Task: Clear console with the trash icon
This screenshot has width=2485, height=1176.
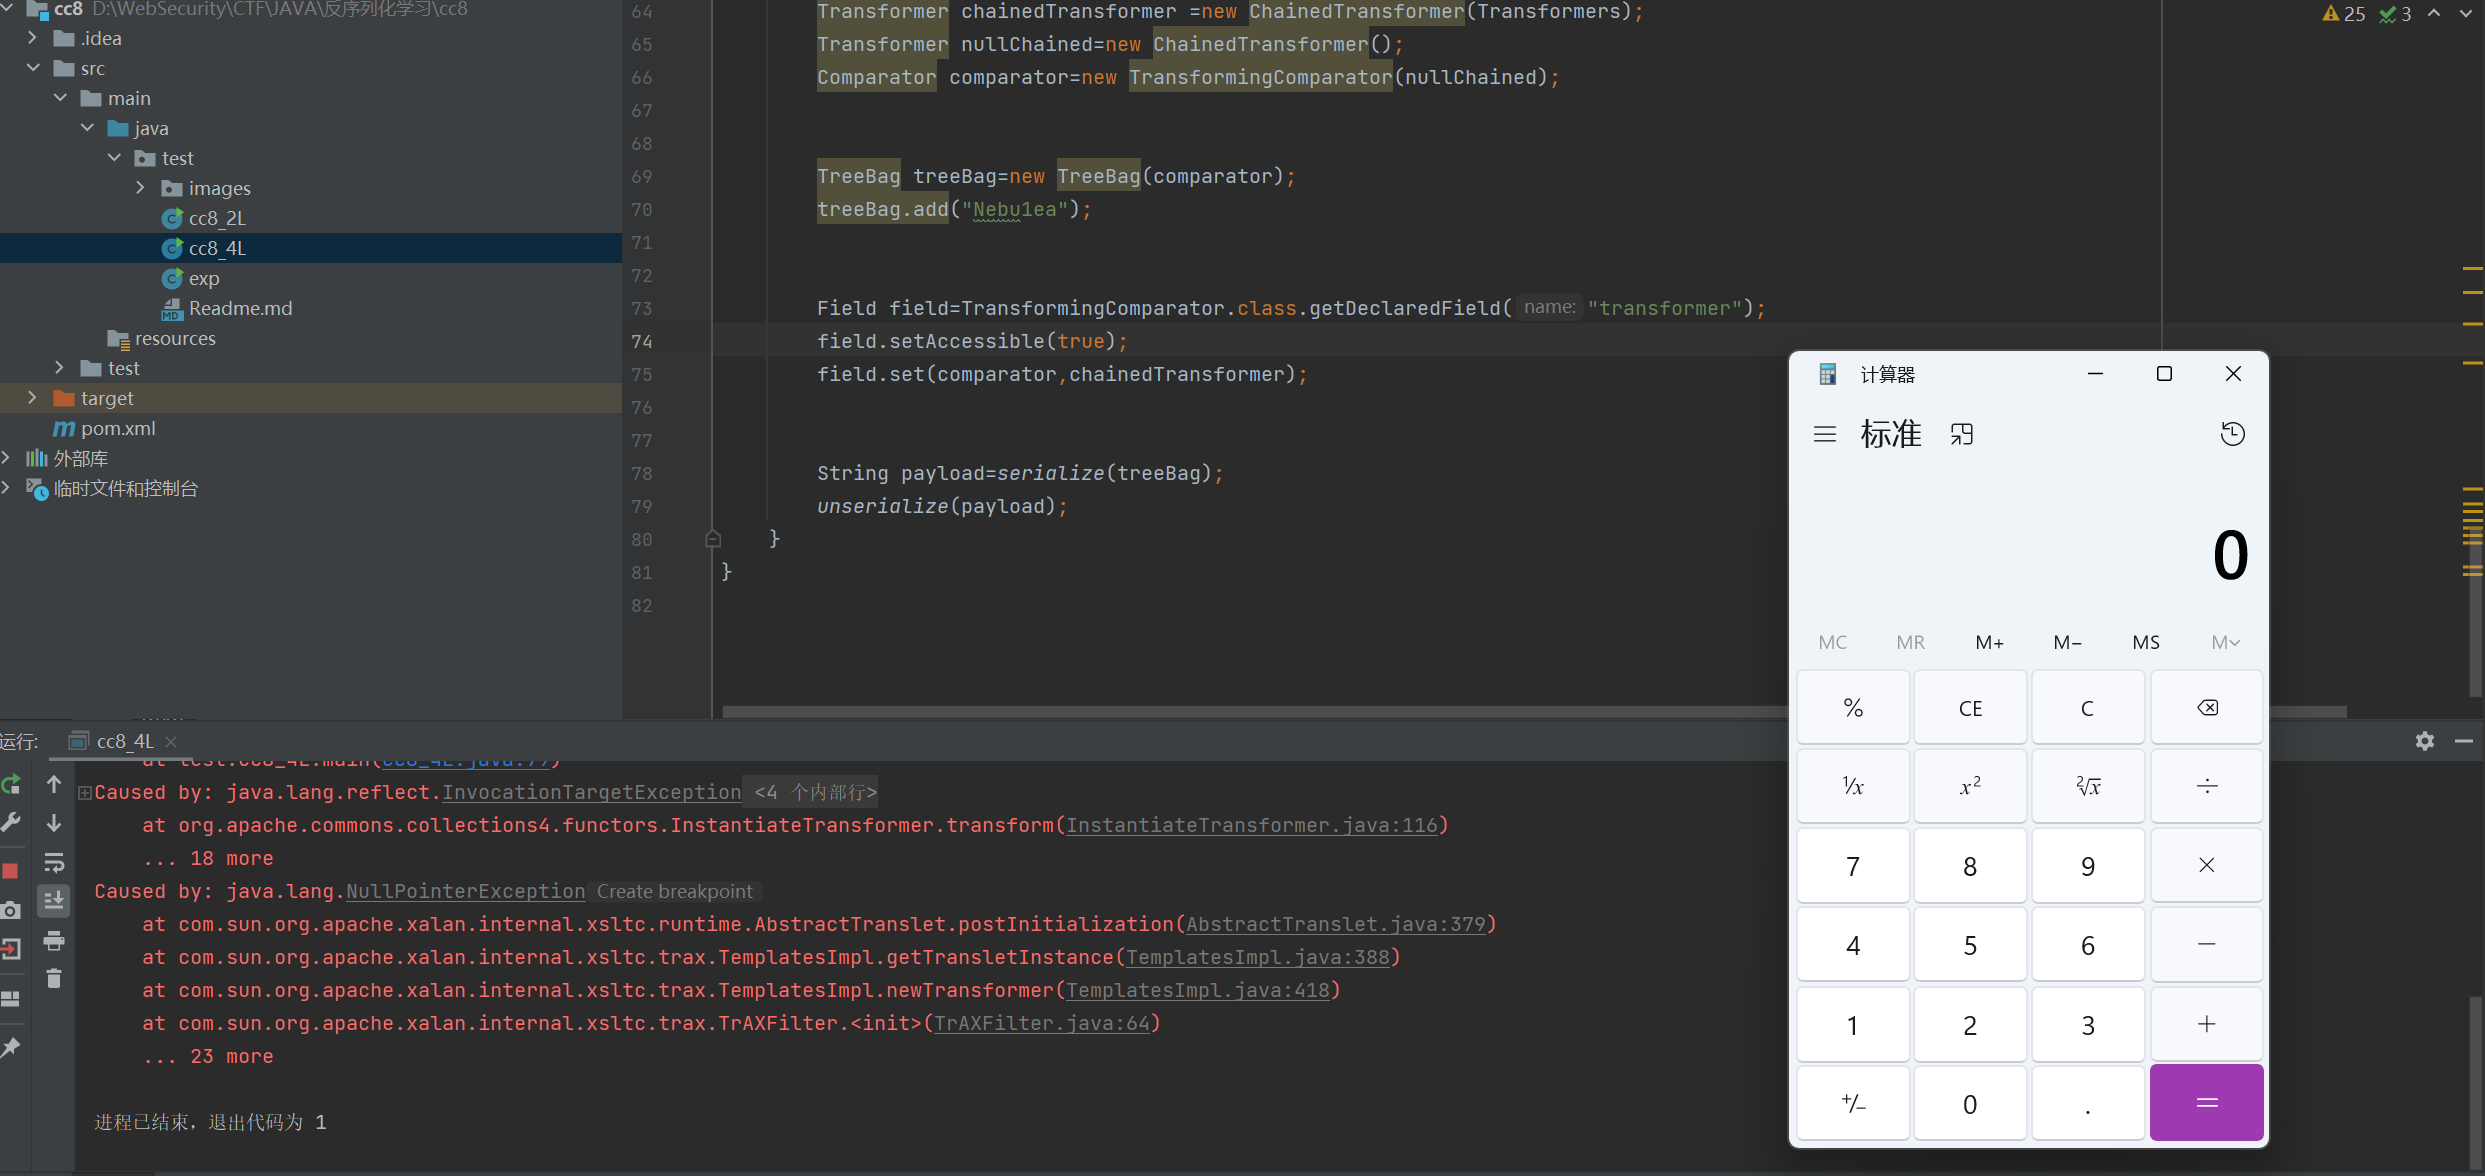Action: (x=54, y=979)
